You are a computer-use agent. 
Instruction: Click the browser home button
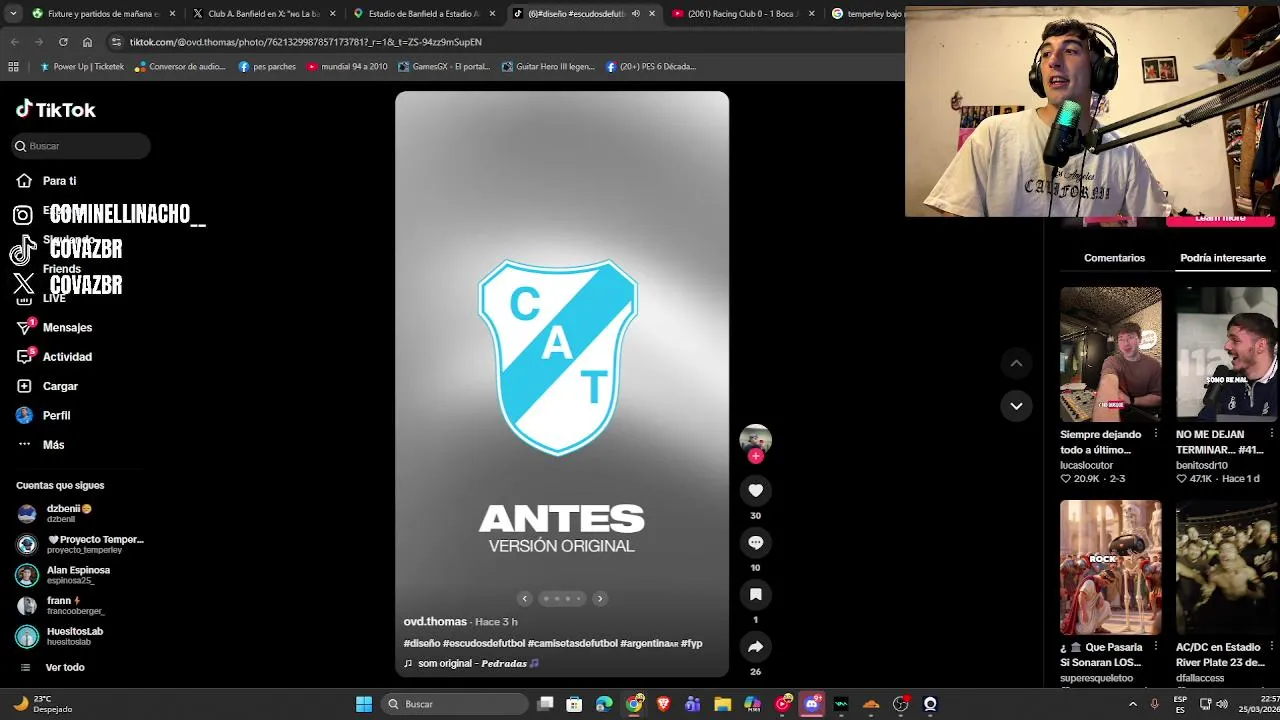click(x=87, y=42)
